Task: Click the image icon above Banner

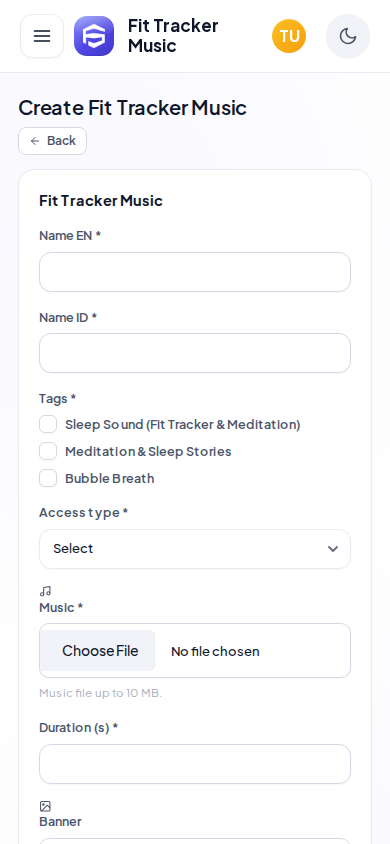Action: click(x=45, y=806)
